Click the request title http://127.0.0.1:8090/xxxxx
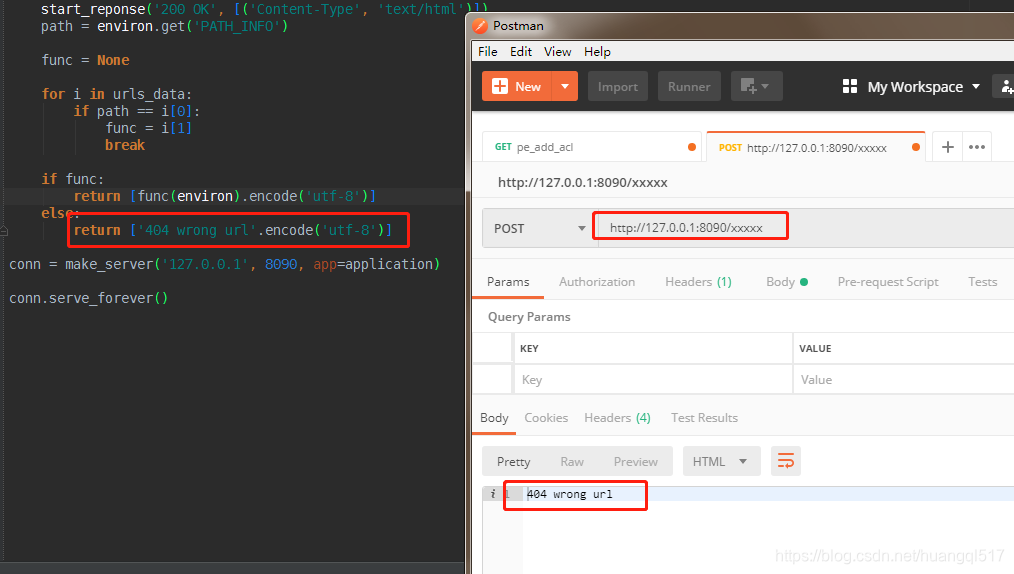 click(583, 183)
